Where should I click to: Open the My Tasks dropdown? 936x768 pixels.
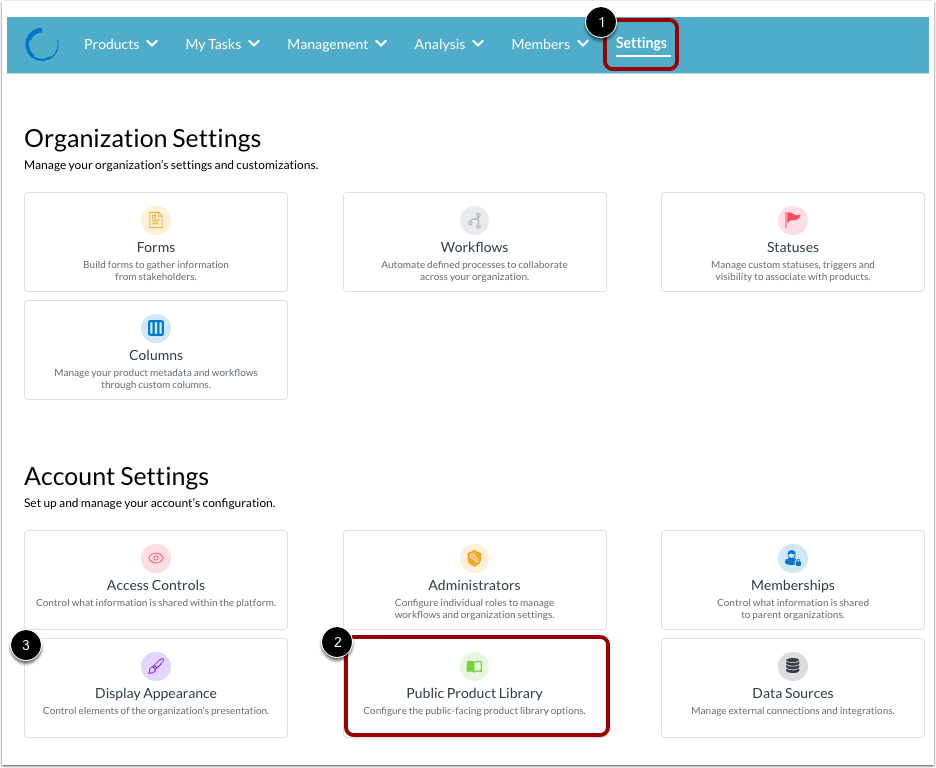[222, 44]
